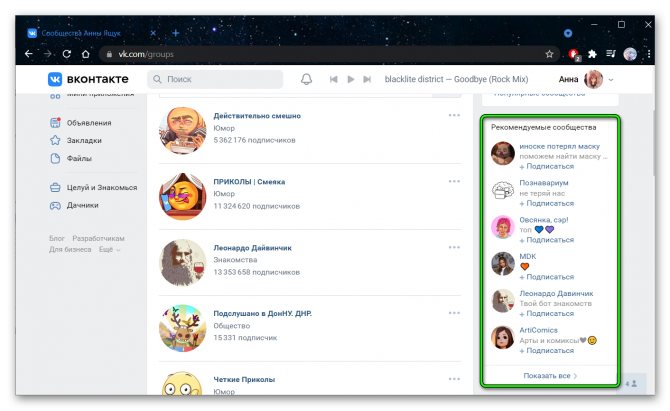The width and height of the screenshot is (670, 411).
Task: Open options for Действительно смешно
Action: pos(454,115)
